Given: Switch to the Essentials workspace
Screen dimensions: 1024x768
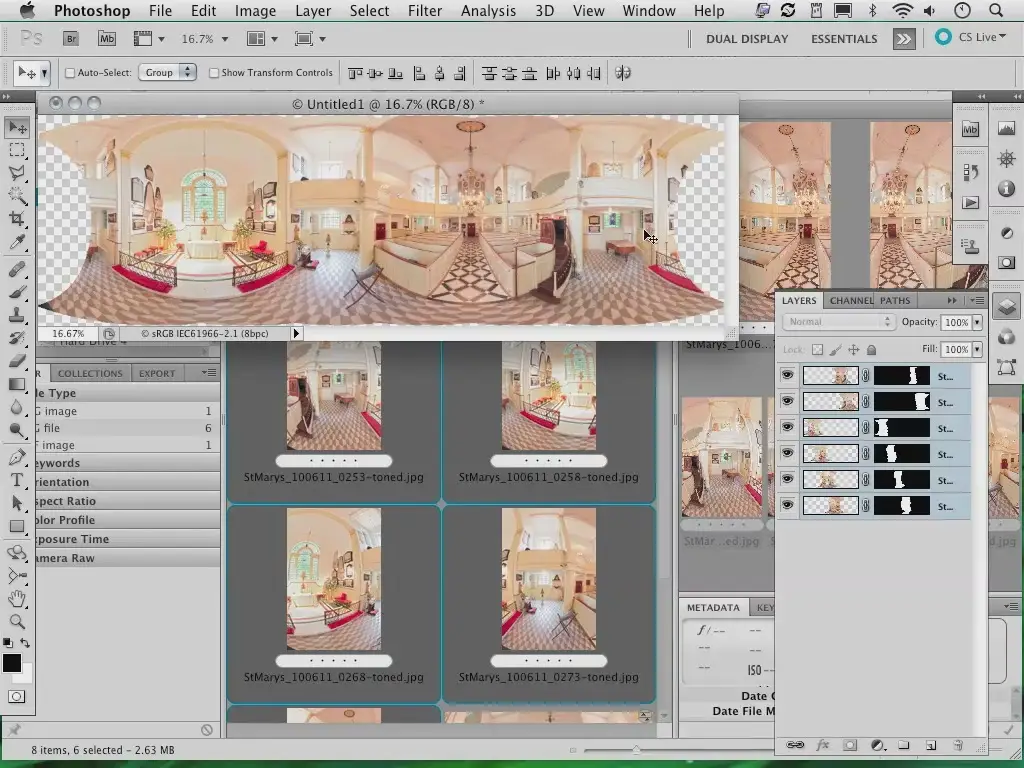Looking at the screenshot, I should pyautogui.click(x=844, y=39).
